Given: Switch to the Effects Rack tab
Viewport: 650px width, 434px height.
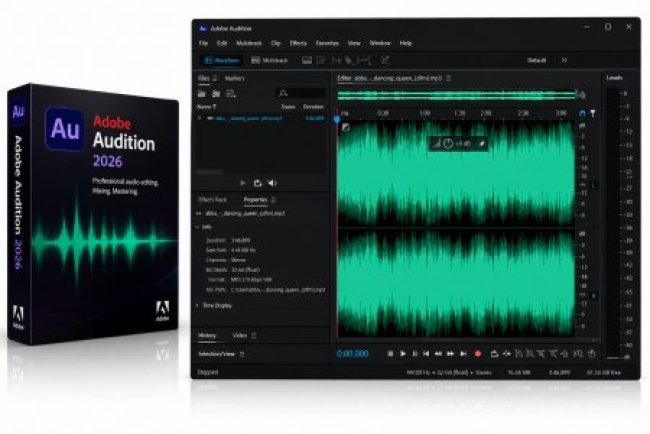Looking at the screenshot, I should pos(212,200).
